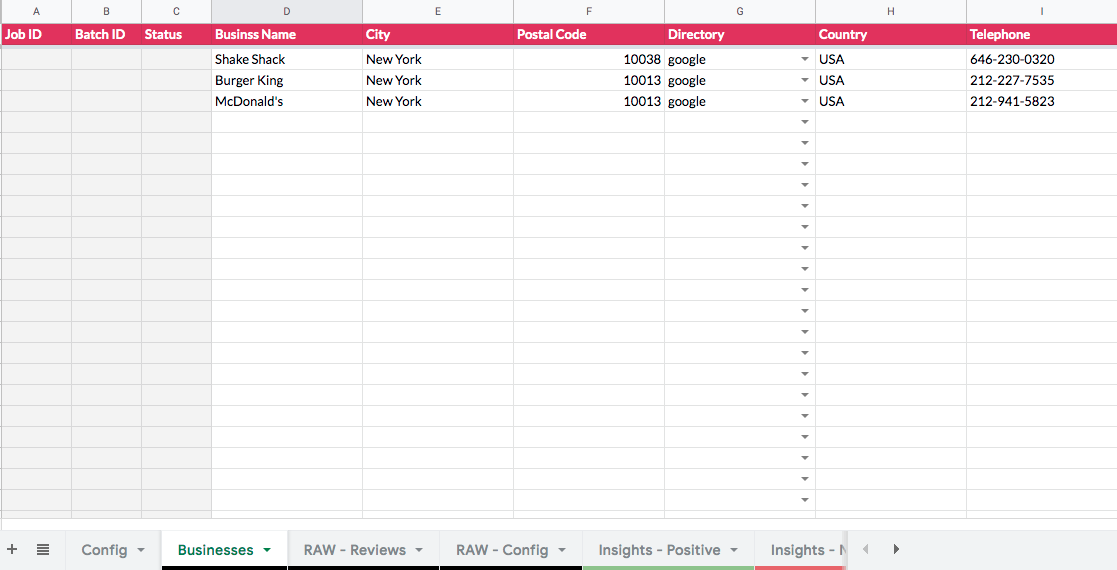The height and width of the screenshot is (570, 1117).
Task: Open the Businesses tab options arrow
Action: (x=267, y=550)
